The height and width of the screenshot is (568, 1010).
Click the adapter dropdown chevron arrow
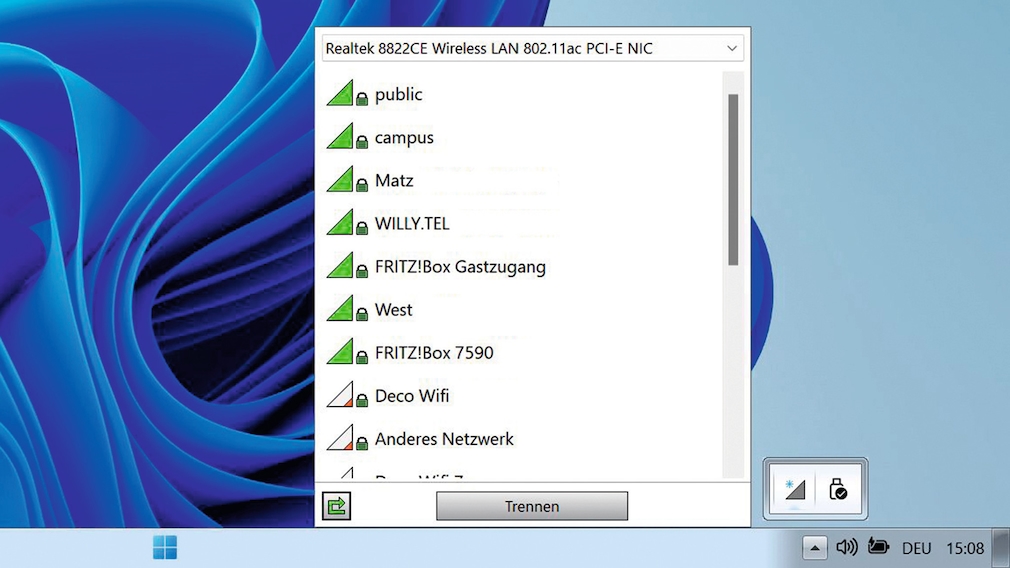click(x=732, y=48)
